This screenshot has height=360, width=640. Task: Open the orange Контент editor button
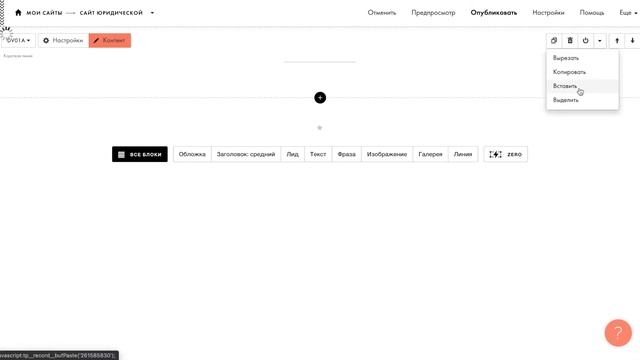pyautogui.click(x=110, y=40)
